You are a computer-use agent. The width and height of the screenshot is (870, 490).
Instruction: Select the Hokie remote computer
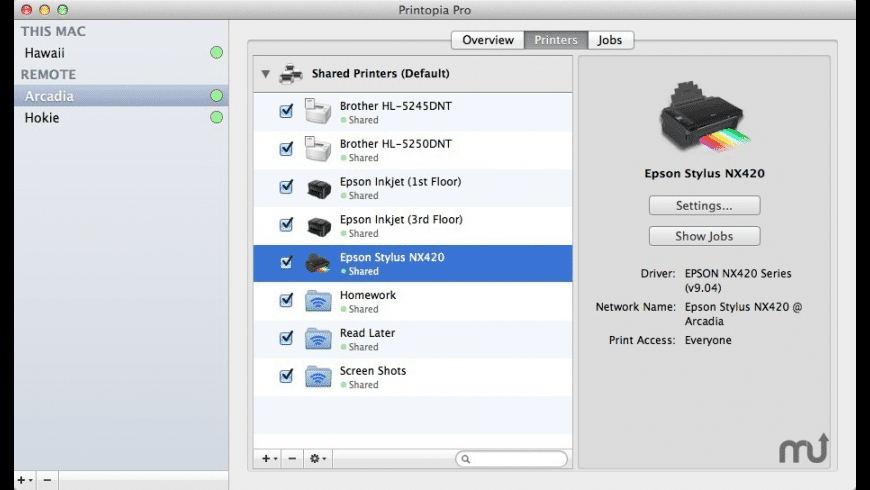pos(121,118)
